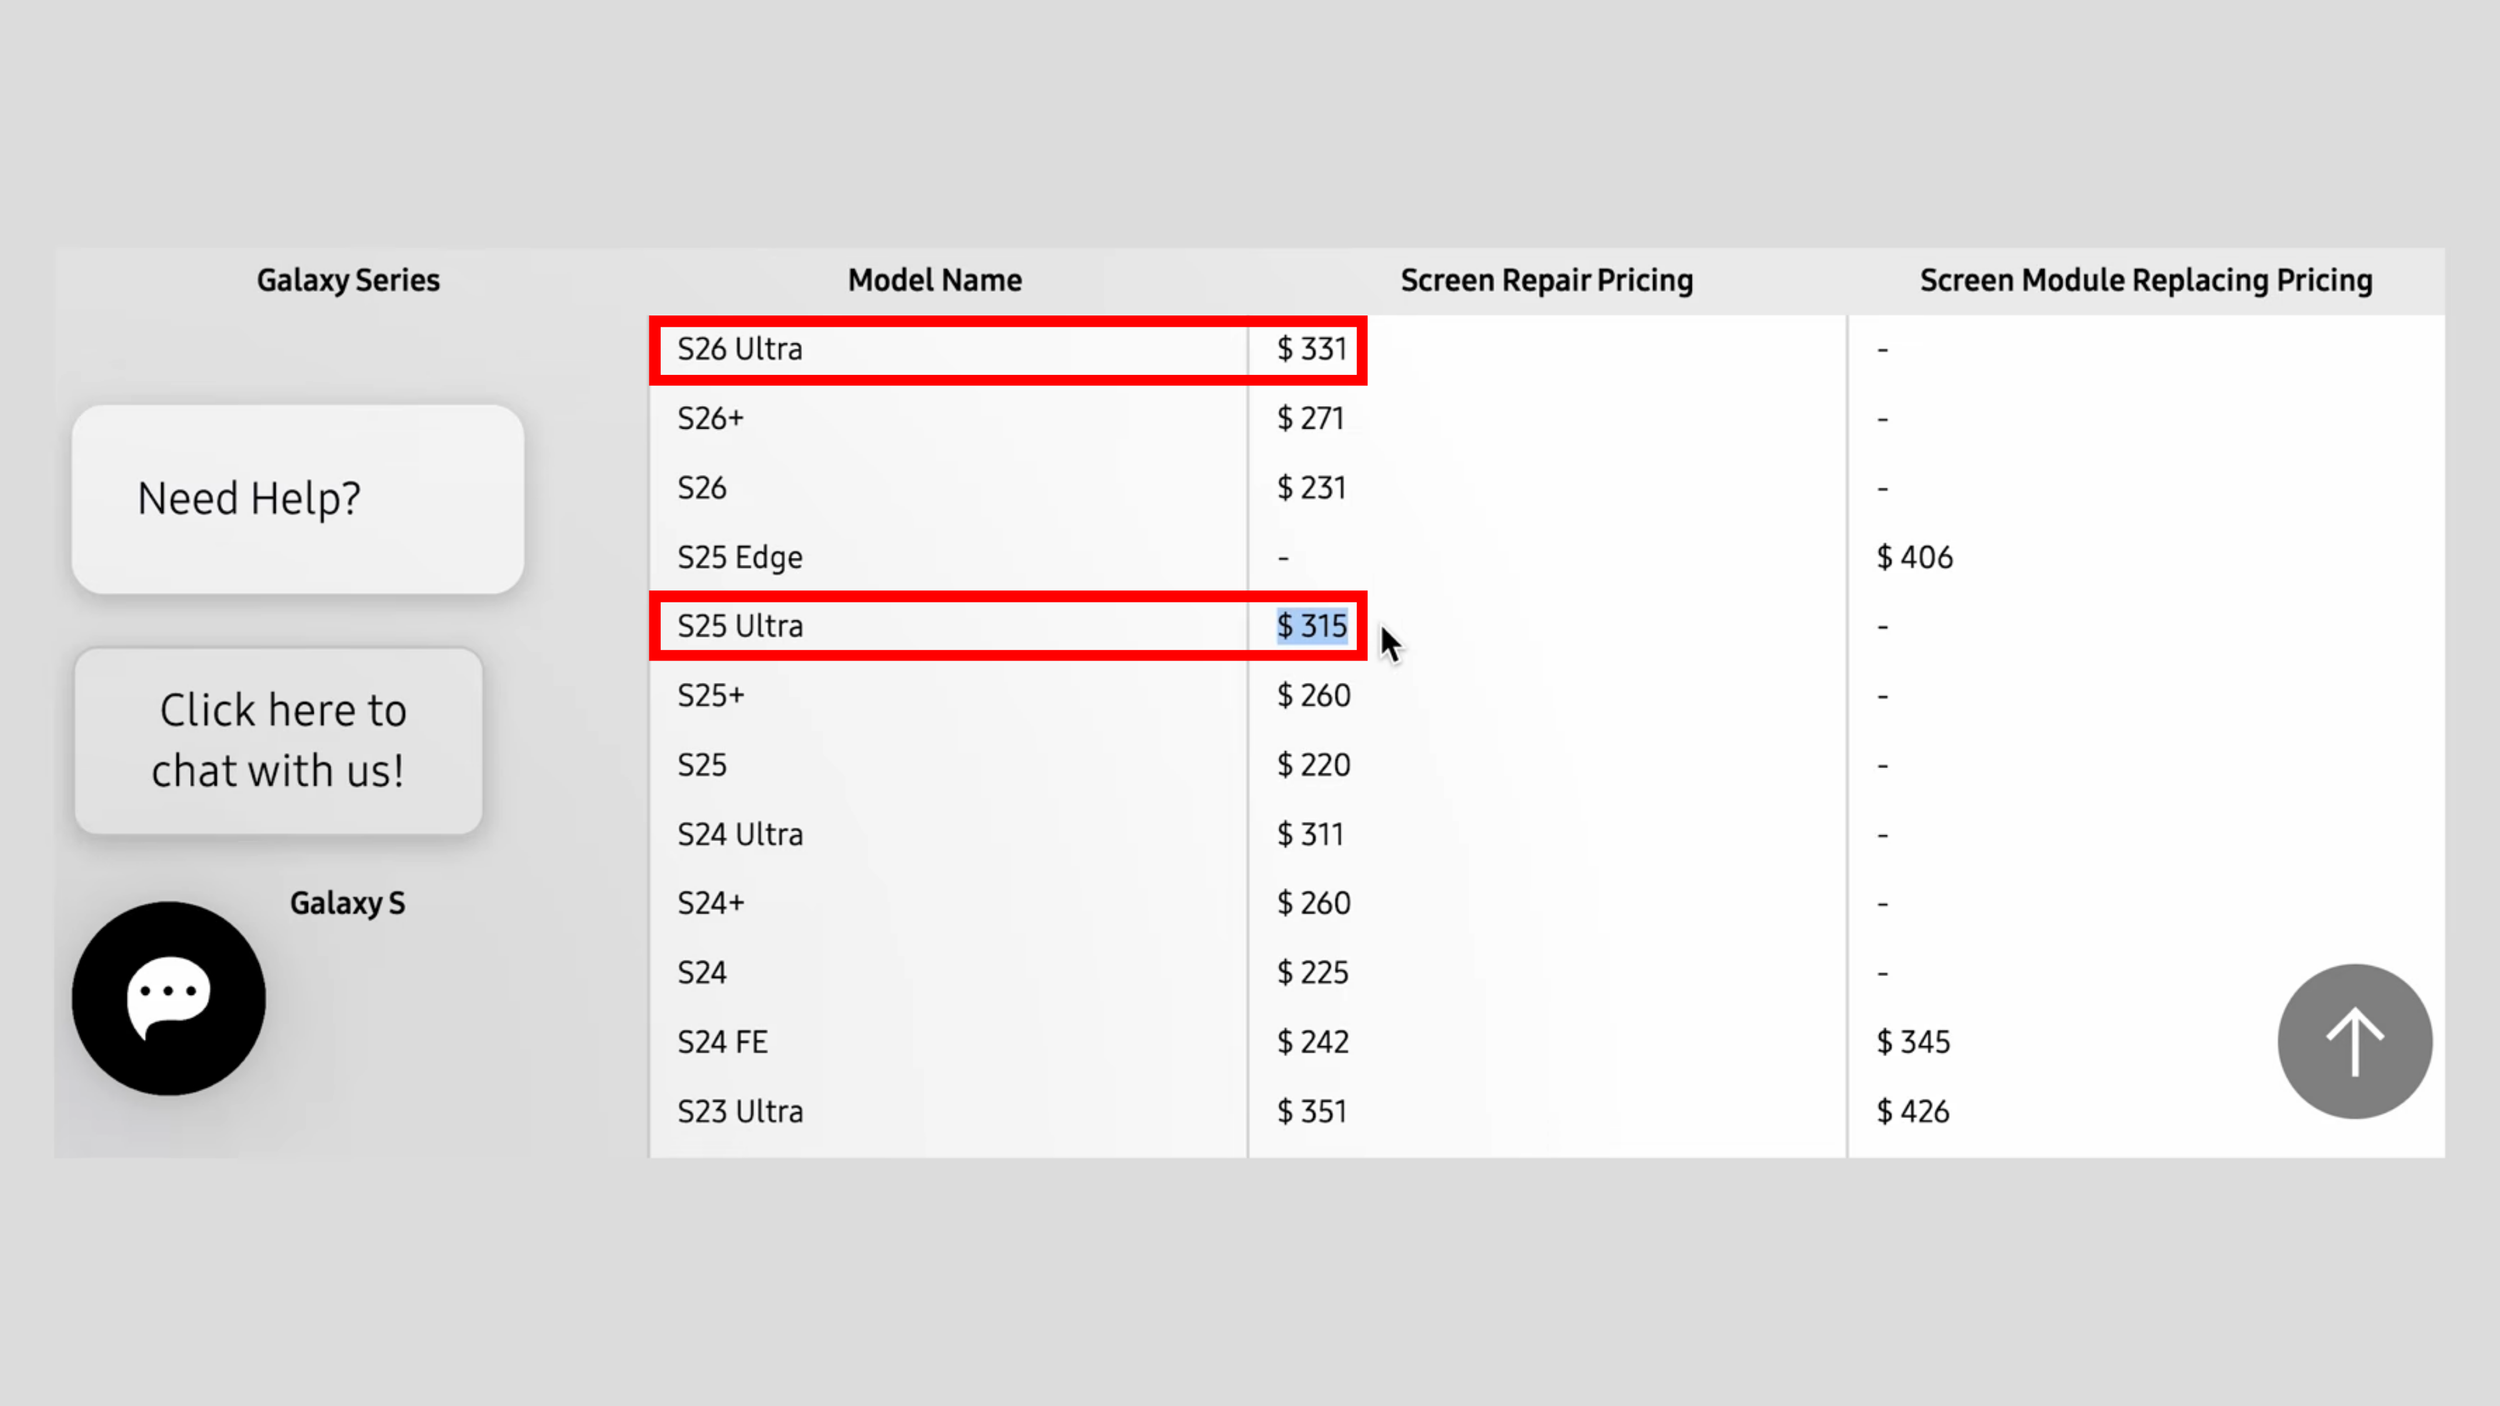2500x1406 pixels.
Task: Click the Screen Module Replacing Pricing header
Action: [x=2145, y=280]
